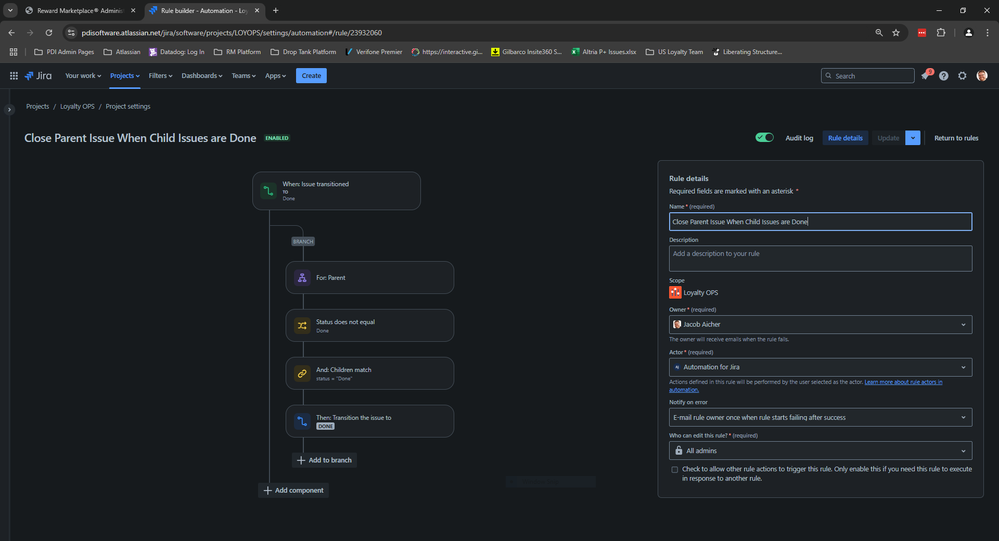Click the rule Description text area
The width and height of the screenshot is (999, 541).
[820, 258]
